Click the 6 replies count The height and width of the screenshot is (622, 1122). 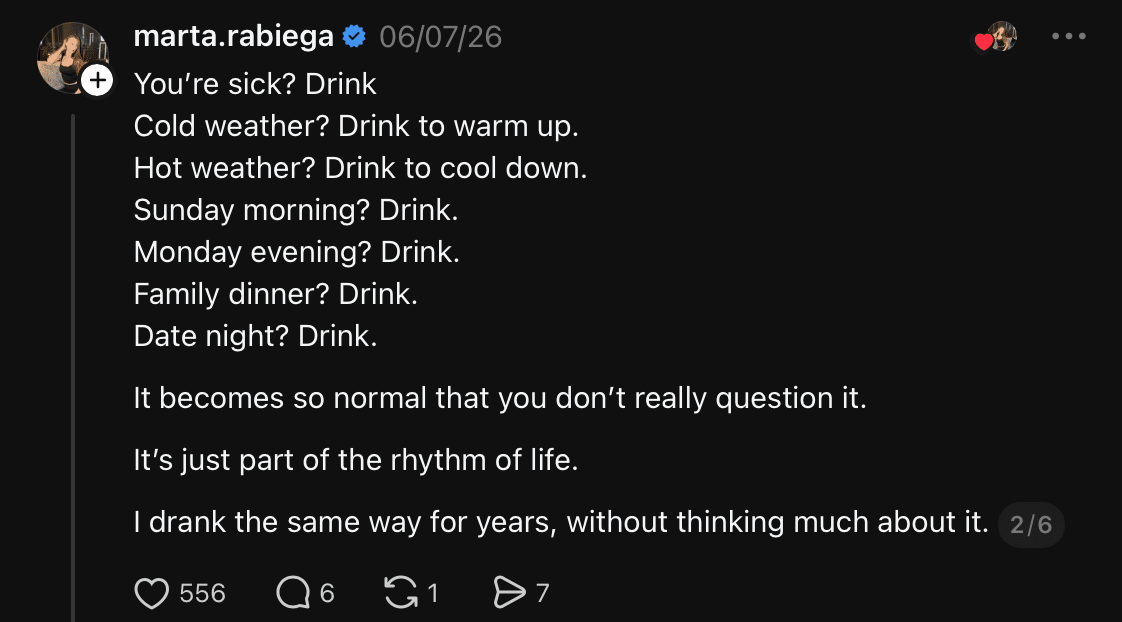pos(327,593)
